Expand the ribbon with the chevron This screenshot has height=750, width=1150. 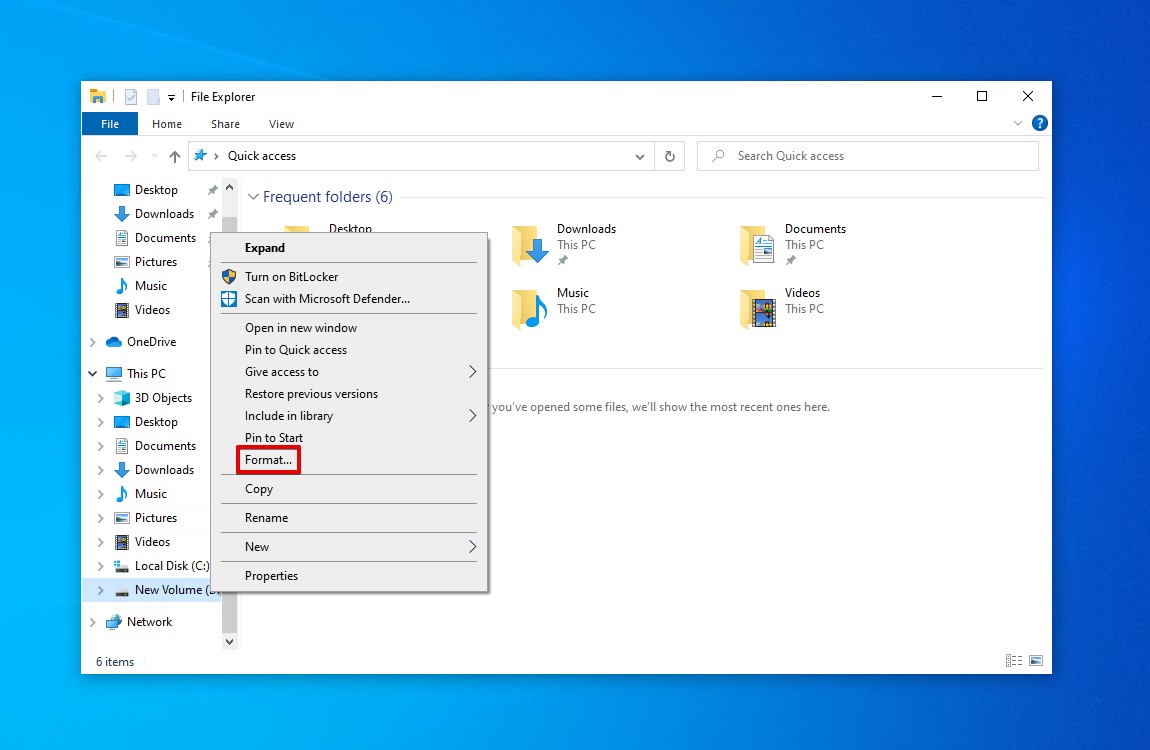pos(1017,123)
